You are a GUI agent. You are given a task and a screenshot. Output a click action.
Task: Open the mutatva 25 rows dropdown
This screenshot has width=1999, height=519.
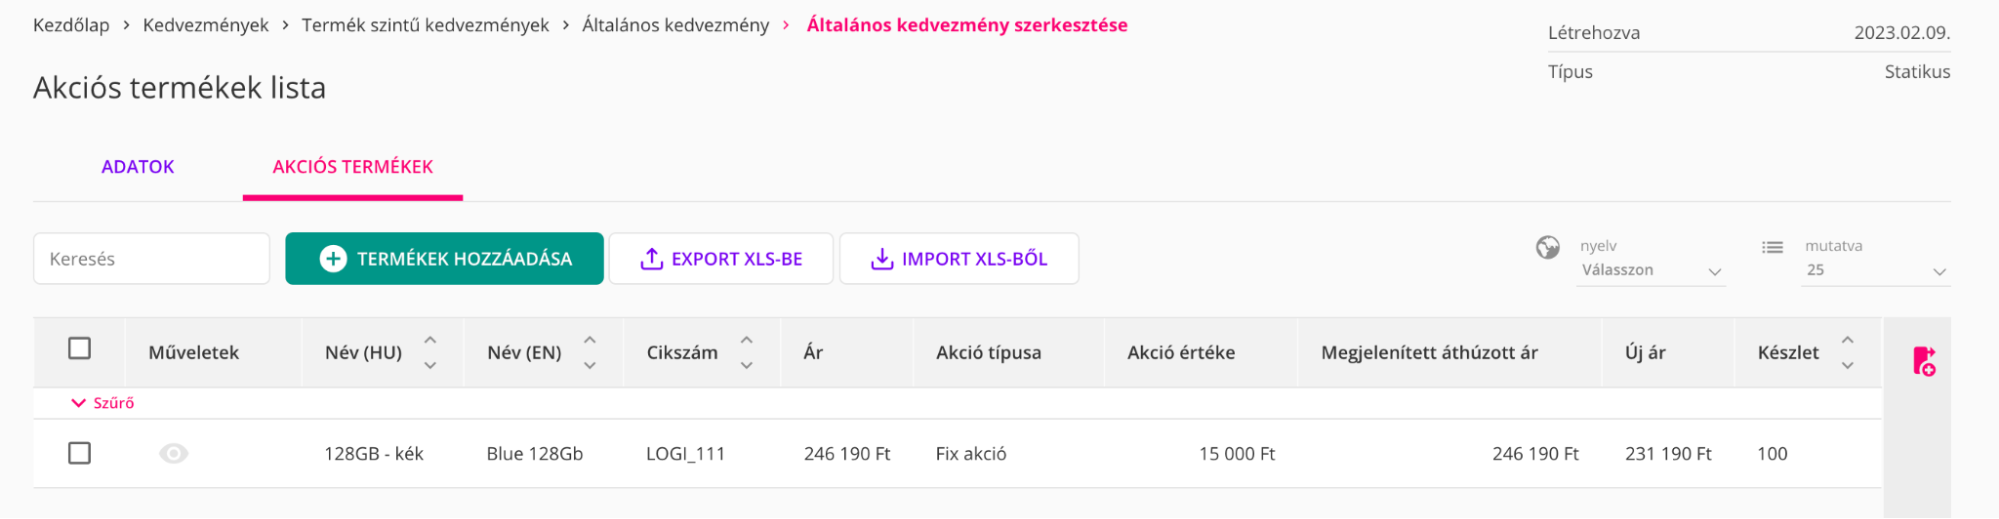pyautogui.click(x=1875, y=270)
